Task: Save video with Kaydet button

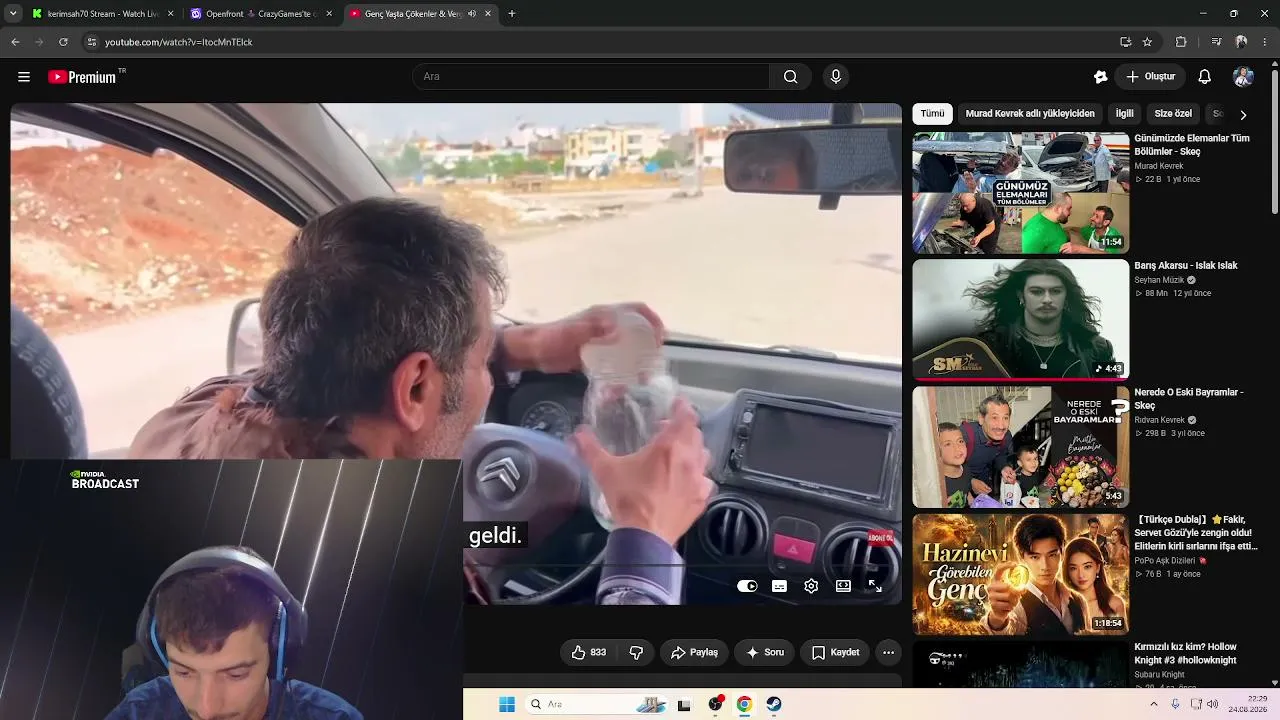Action: (x=835, y=652)
